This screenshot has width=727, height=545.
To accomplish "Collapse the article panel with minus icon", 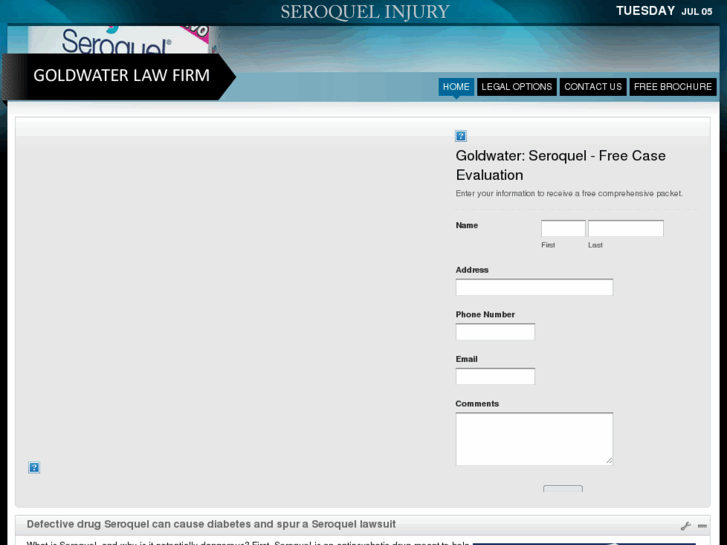I will [x=702, y=526].
